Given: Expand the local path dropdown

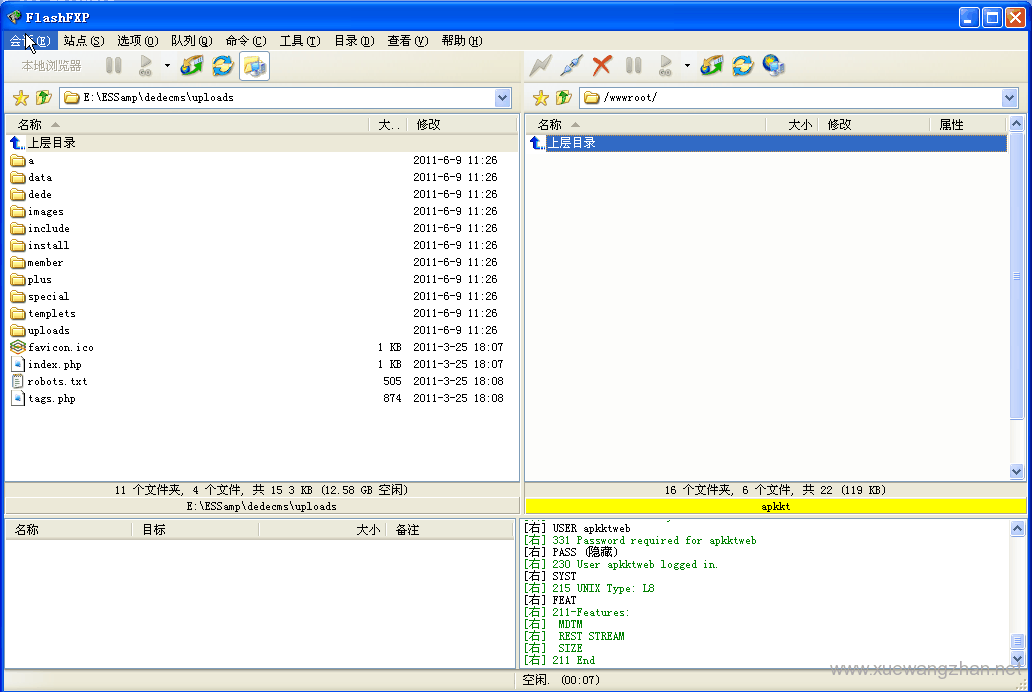Looking at the screenshot, I should pyautogui.click(x=503, y=98).
